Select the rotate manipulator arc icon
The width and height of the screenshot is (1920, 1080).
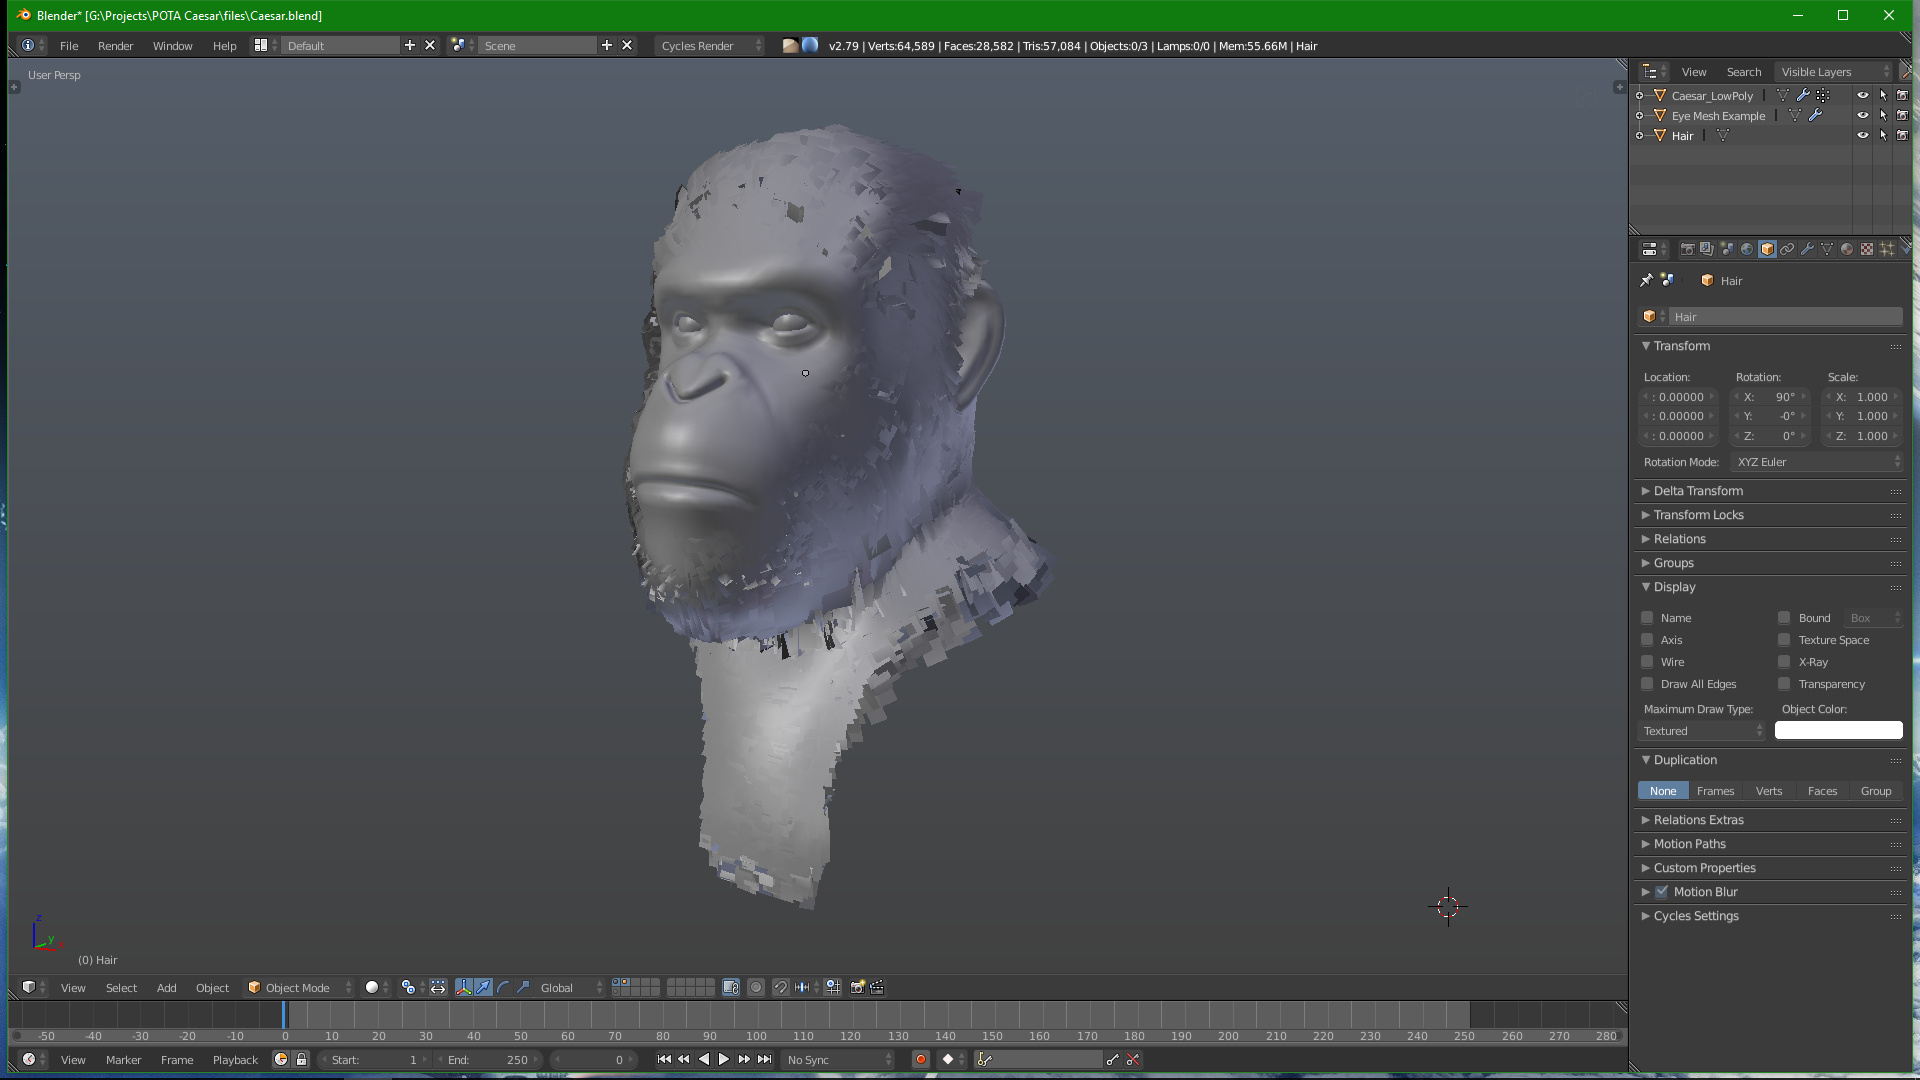click(503, 987)
